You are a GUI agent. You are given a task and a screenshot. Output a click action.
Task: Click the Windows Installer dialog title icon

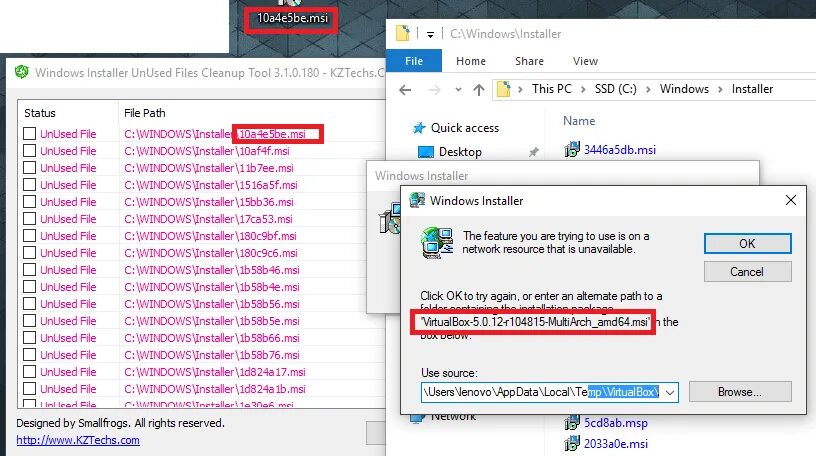point(417,200)
